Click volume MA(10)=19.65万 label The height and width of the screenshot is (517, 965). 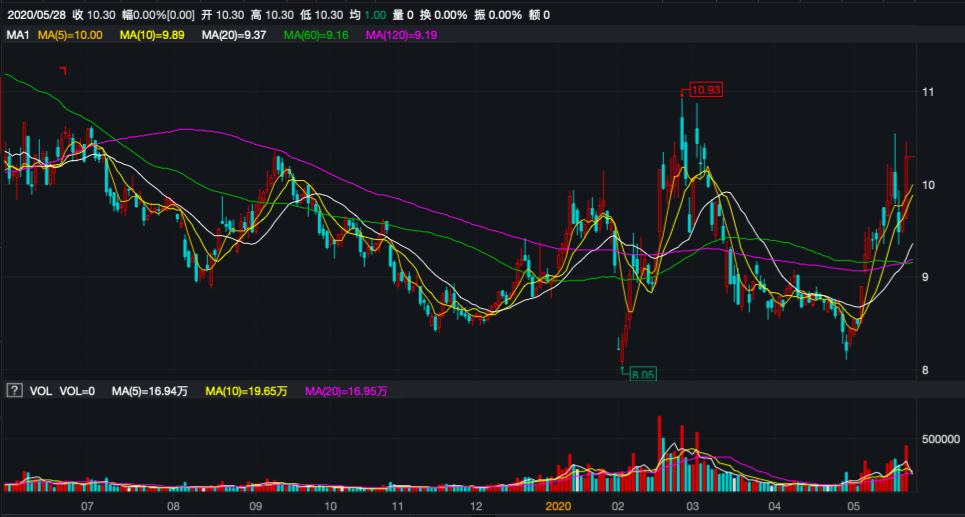point(246,391)
